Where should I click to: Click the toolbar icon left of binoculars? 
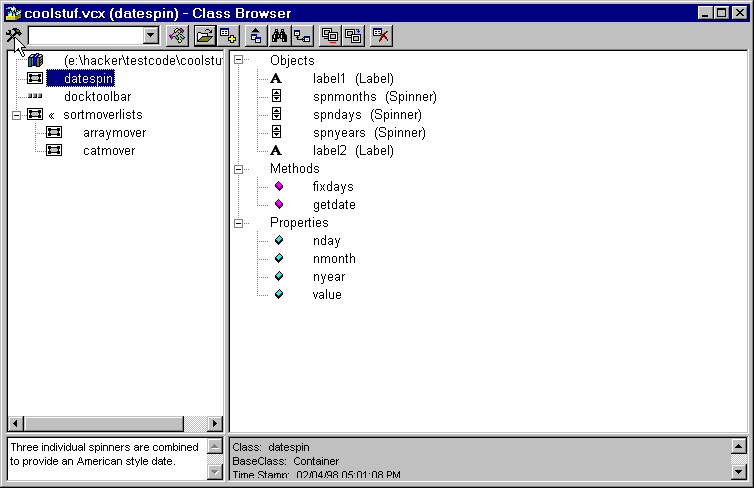click(x=255, y=36)
